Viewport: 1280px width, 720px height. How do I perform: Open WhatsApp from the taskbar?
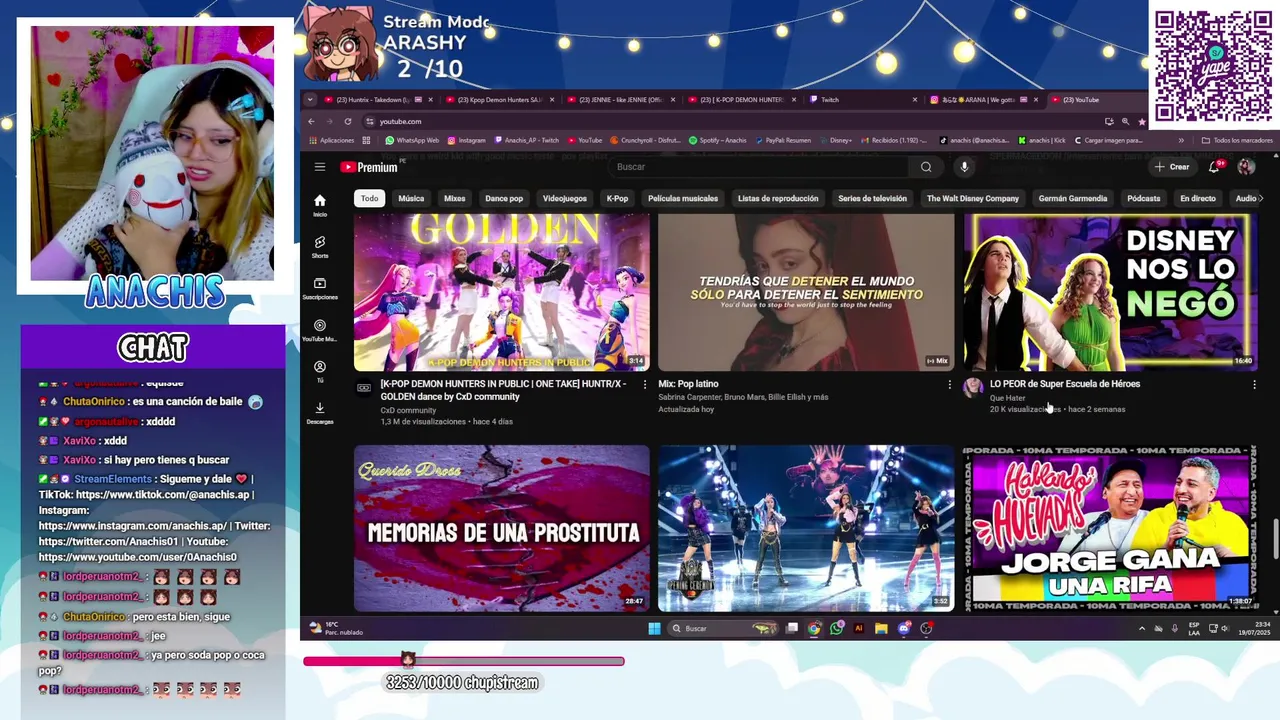[x=836, y=628]
